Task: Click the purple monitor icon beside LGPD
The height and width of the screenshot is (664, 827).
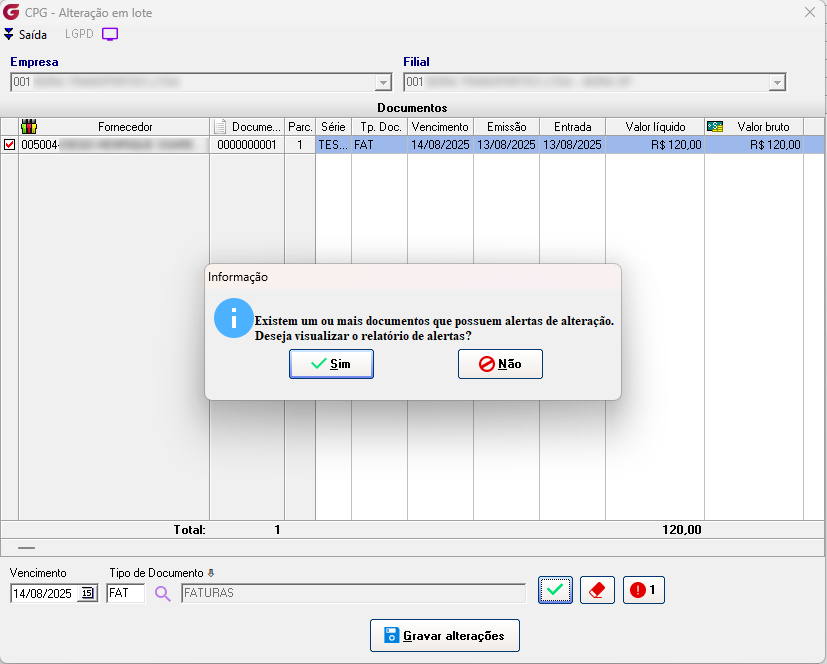Action: pos(110,34)
